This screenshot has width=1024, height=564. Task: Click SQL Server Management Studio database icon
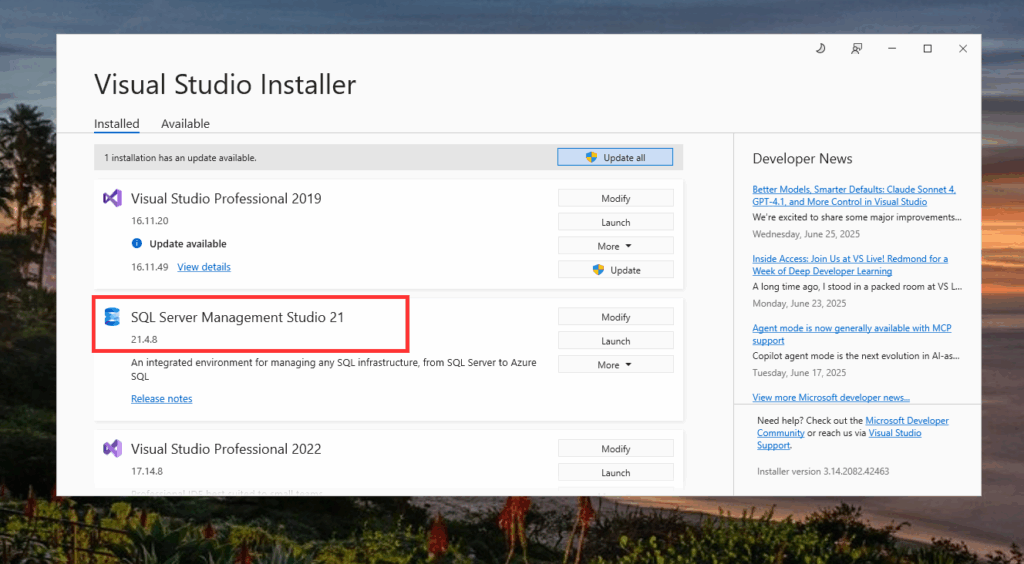112,317
